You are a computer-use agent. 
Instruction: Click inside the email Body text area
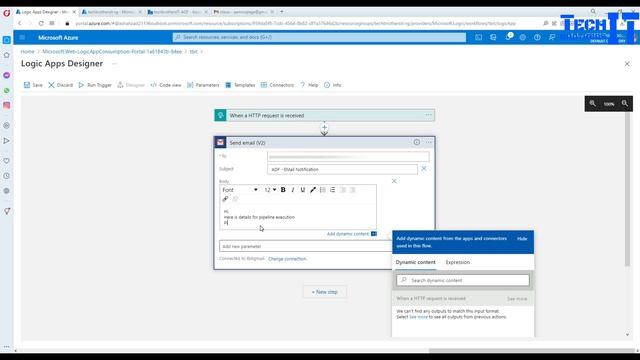point(298,217)
